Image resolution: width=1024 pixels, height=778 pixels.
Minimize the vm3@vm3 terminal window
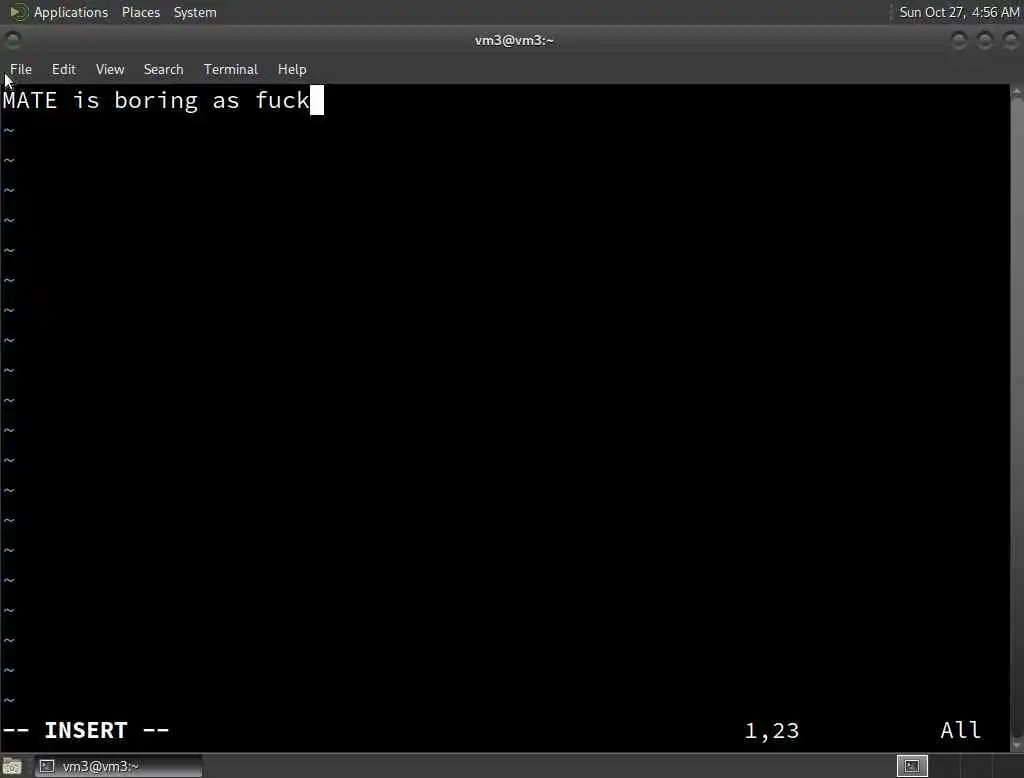[x=959, y=41]
